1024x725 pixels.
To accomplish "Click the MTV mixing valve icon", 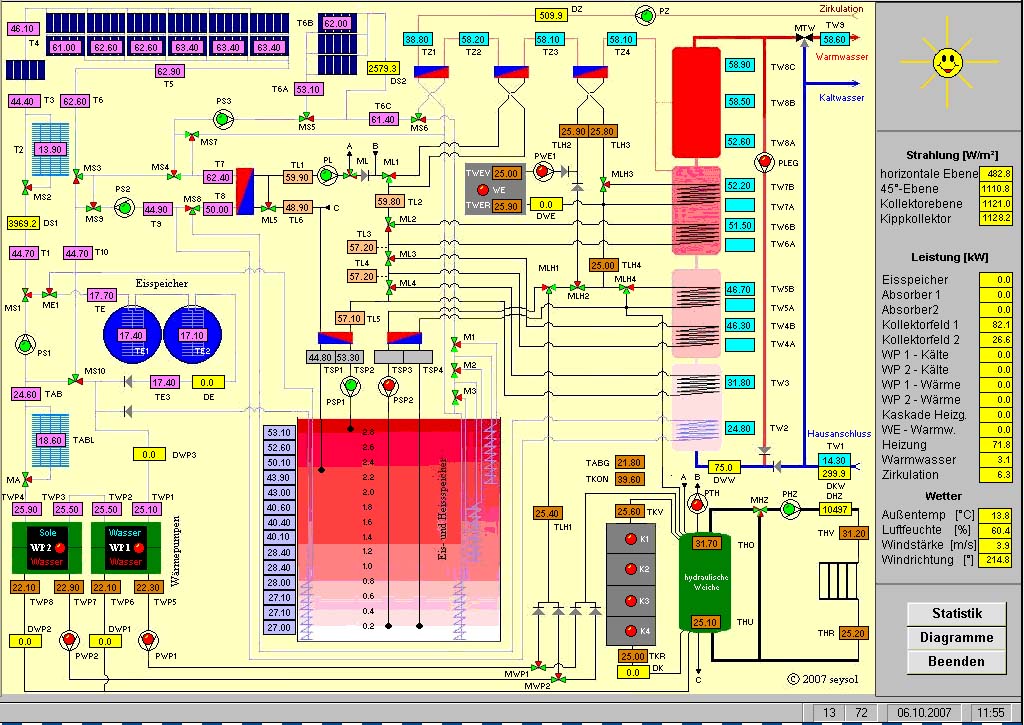I will tap(804, 38).
